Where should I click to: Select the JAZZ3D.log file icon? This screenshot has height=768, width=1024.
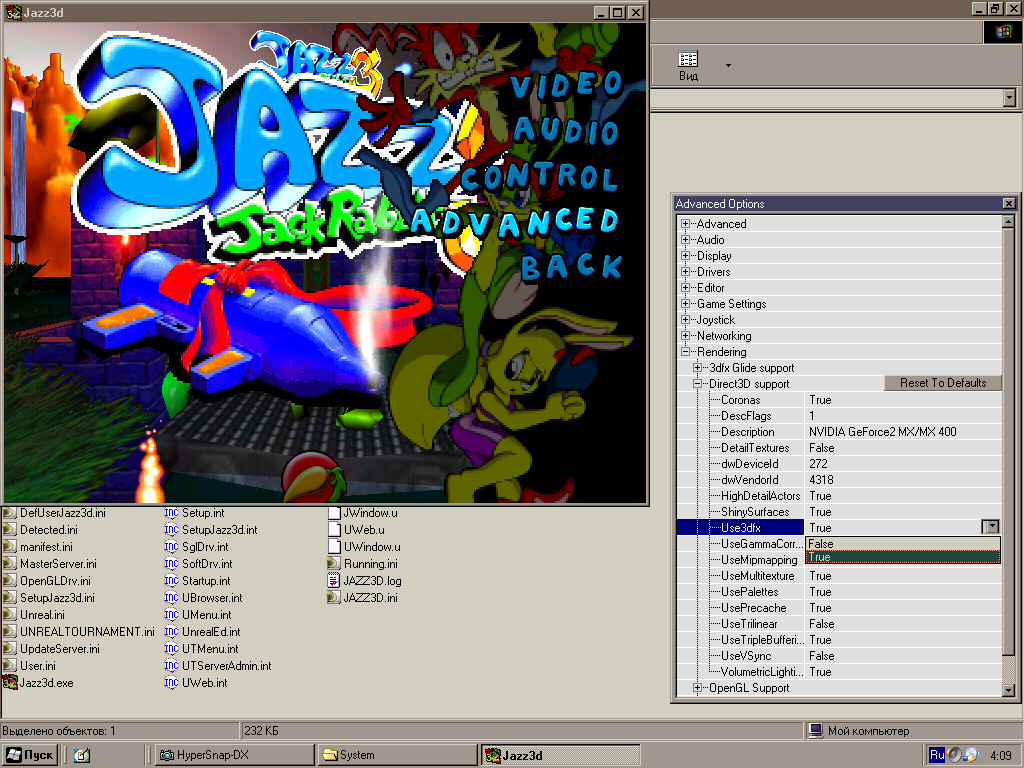point(334,581)
